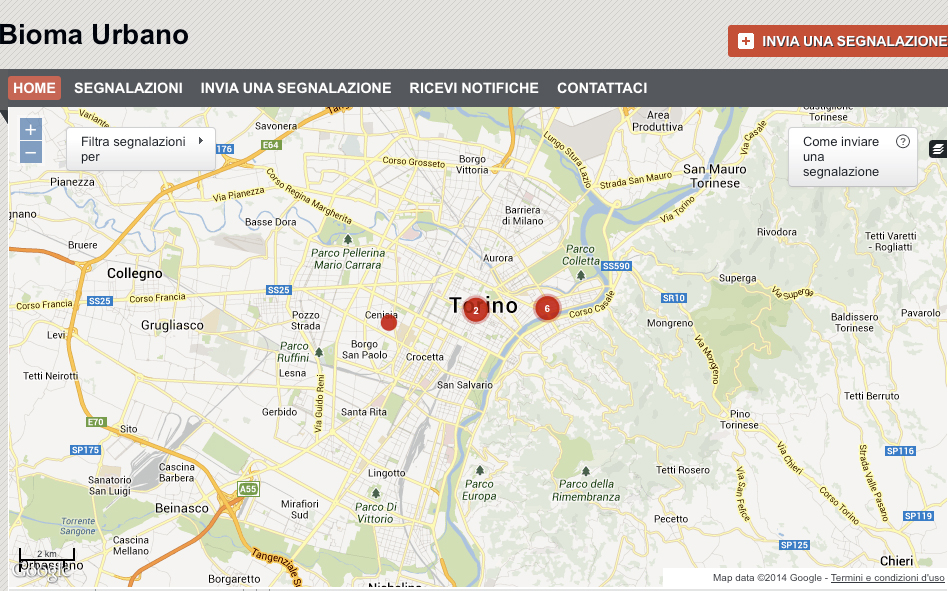This screenshot has width=948, height=591.
Task: Open the Come inviare una segnalazione panel
Action: pos(852,157)
